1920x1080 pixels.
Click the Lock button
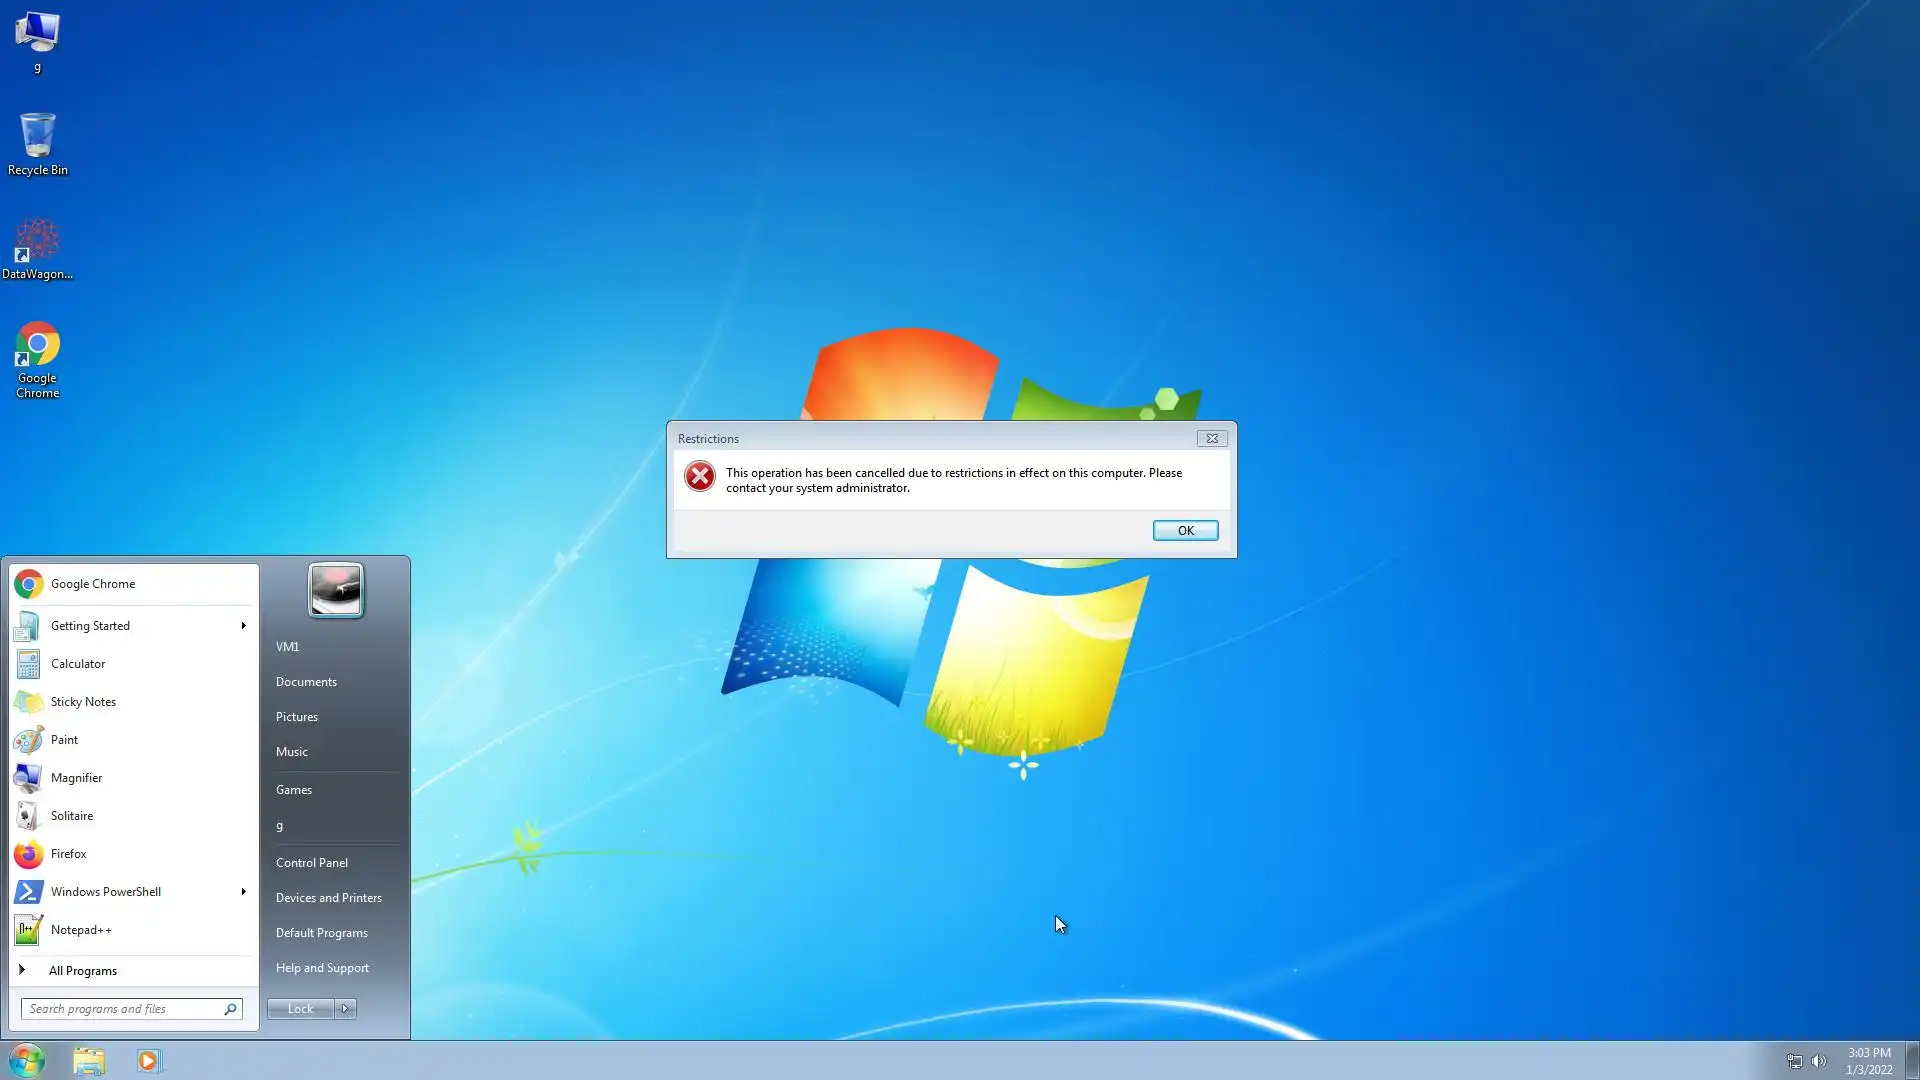click(x=300, y=1008)
